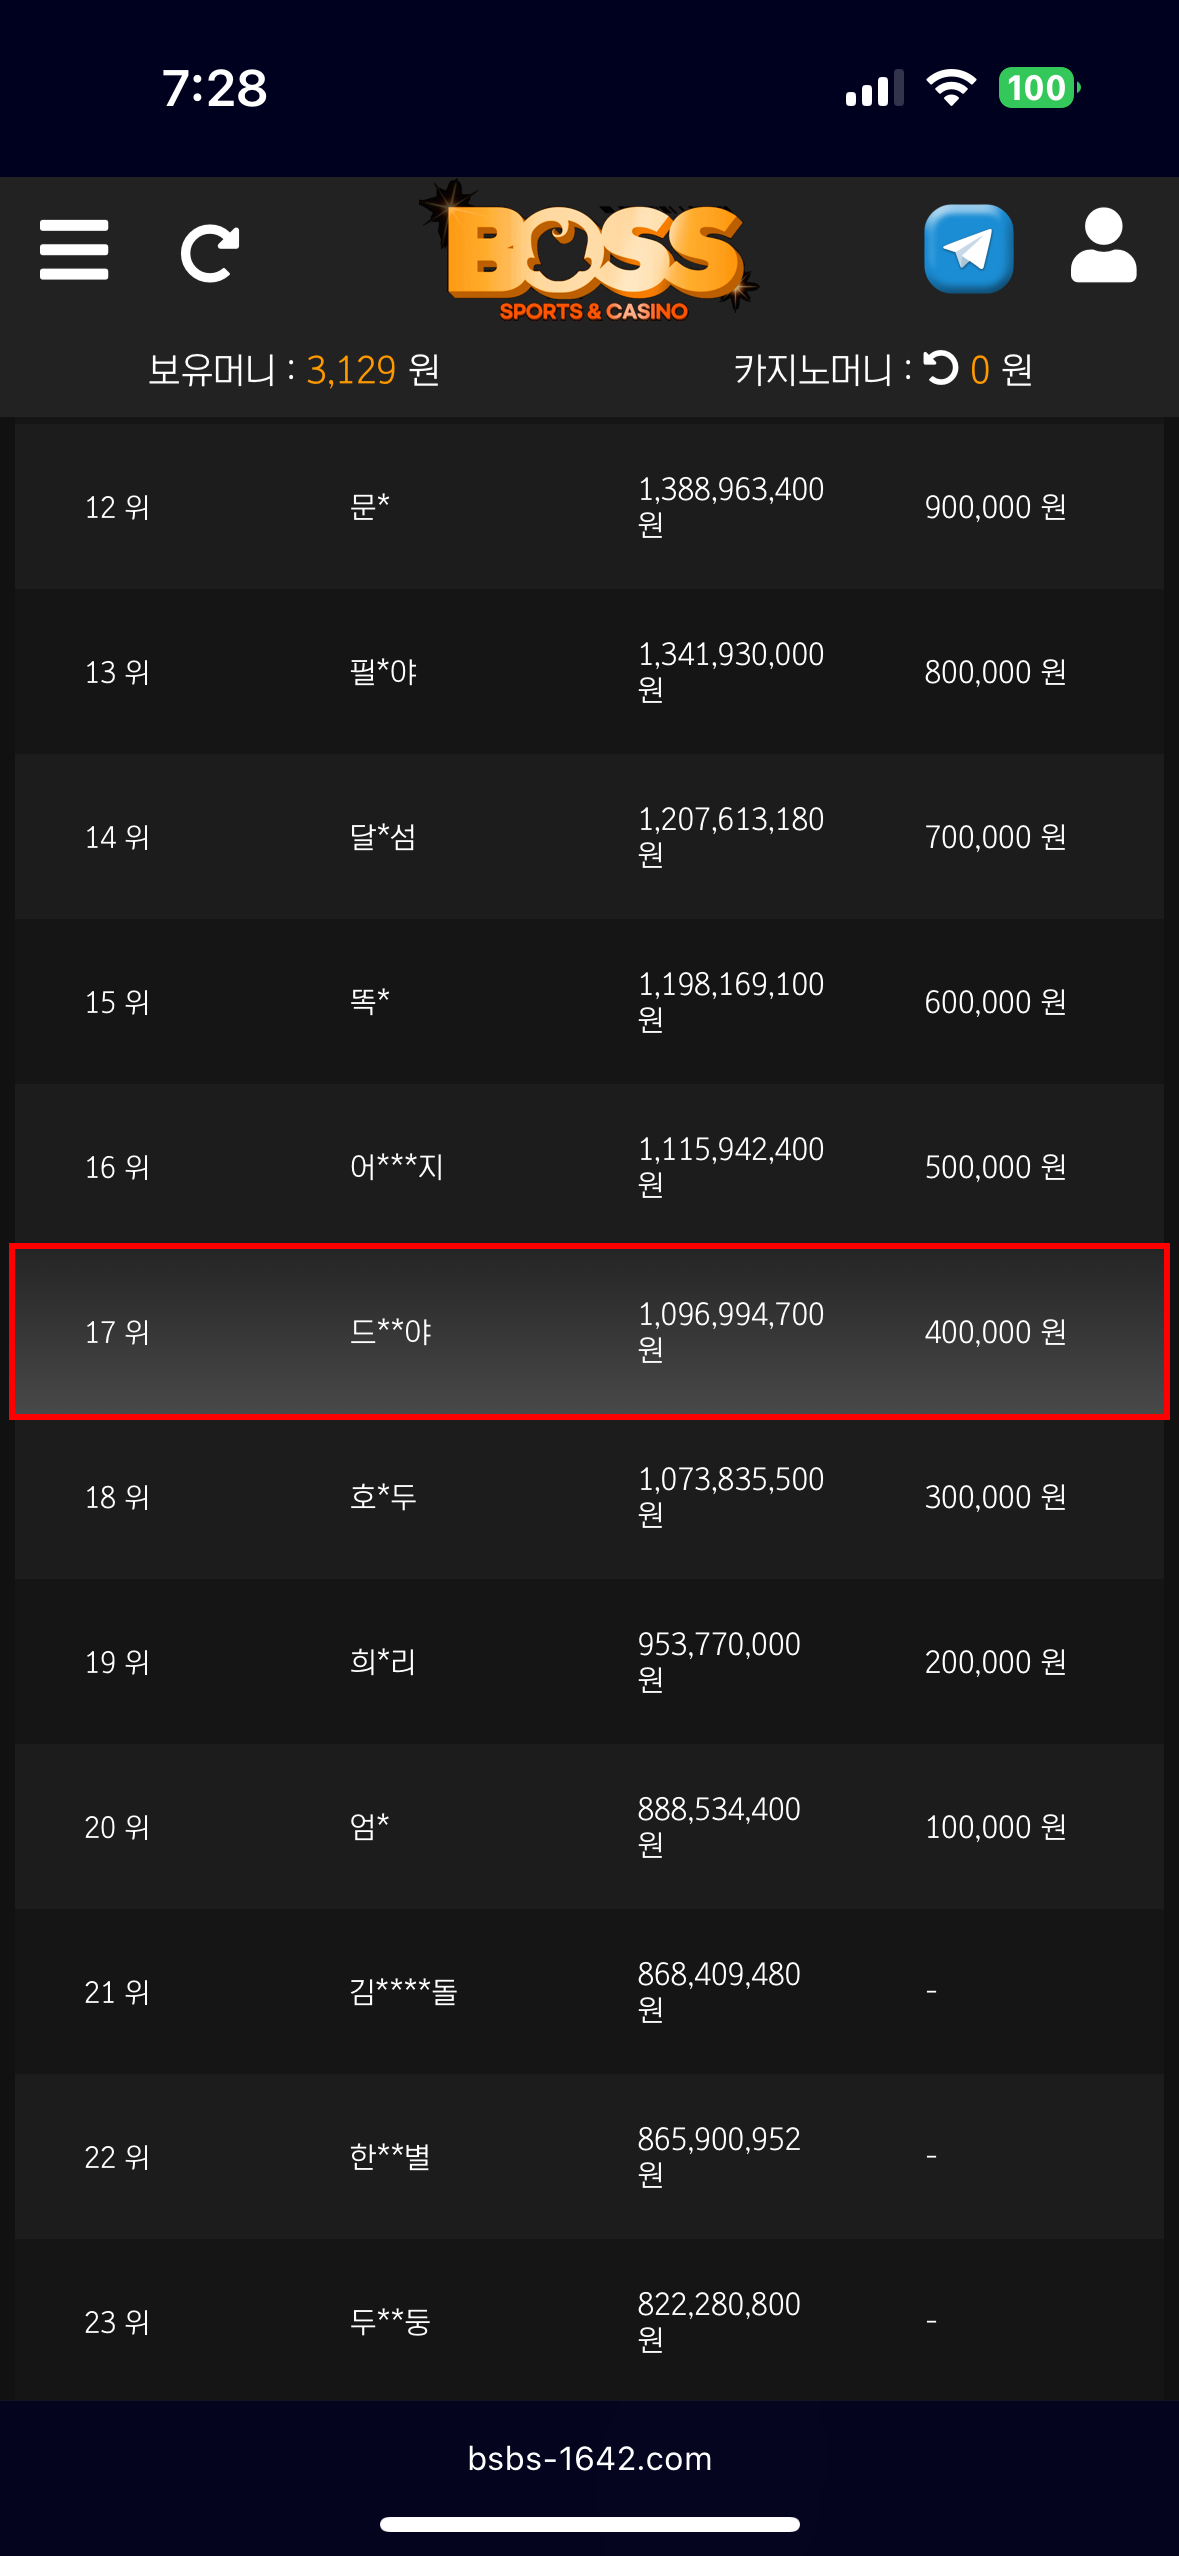Select the highlighted 17위 ranking row
Viewport: 1179px width, 2556px height.
point(589,1332)
